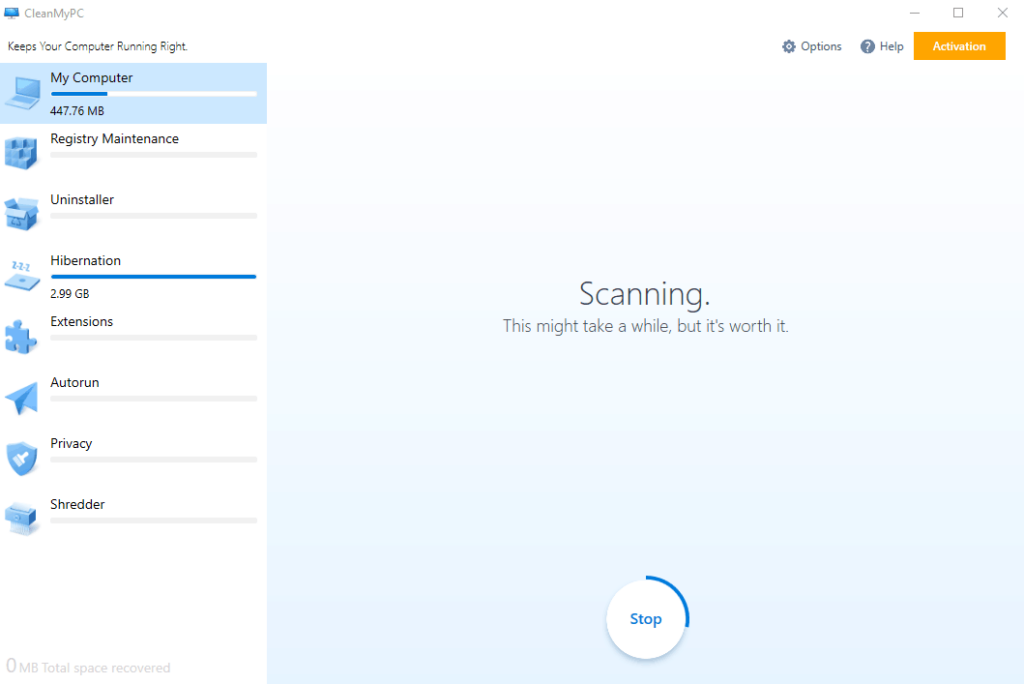The image size is (1024, 684).
Task: Select the Extensions puzzle icon
Action: tap(22, 337)
